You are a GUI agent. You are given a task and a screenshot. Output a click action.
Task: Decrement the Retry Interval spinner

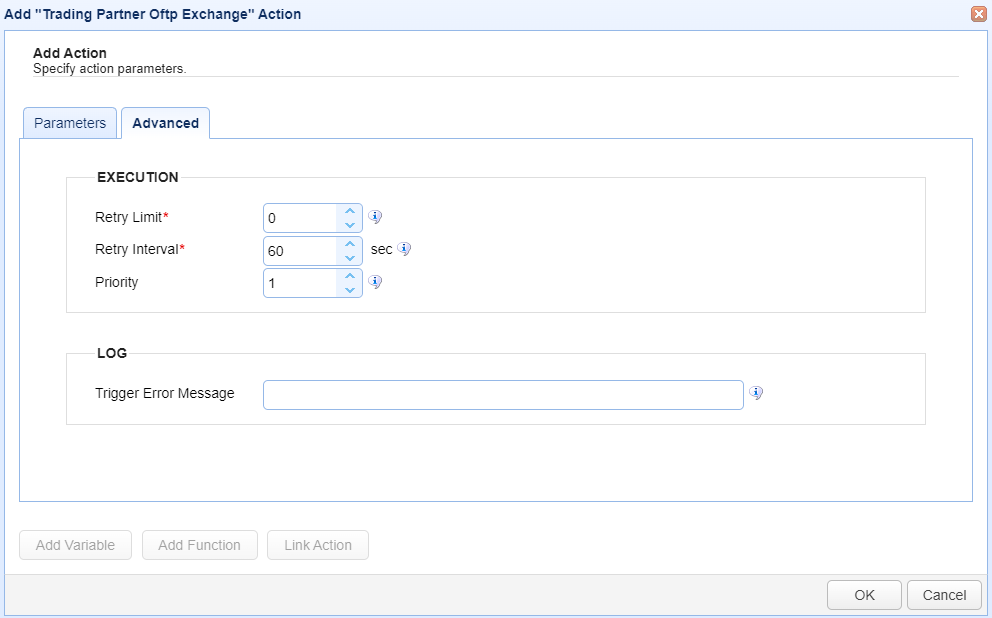(x=349, y=257)
